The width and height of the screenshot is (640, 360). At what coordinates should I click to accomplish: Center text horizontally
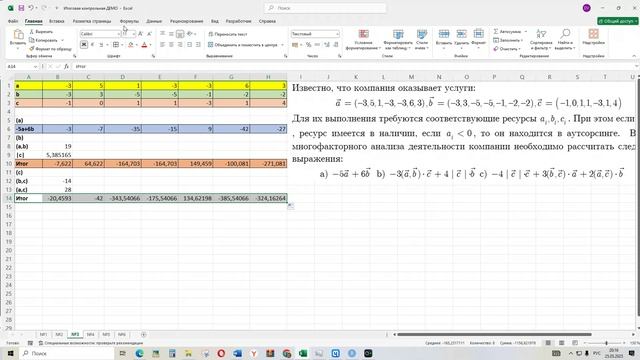171,44
